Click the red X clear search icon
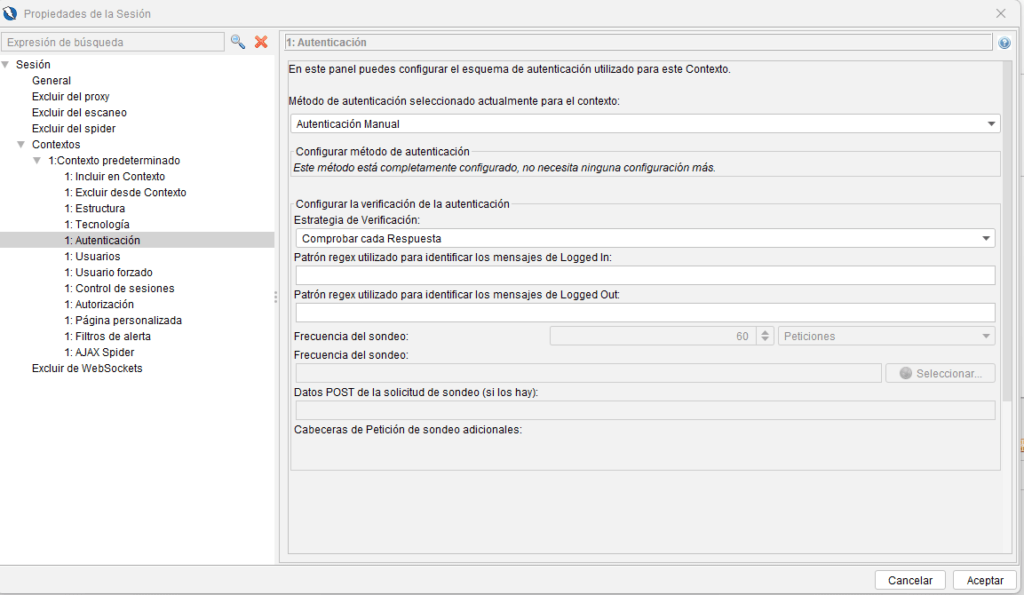Viewport: 1024px width, 595px height. 261,42
